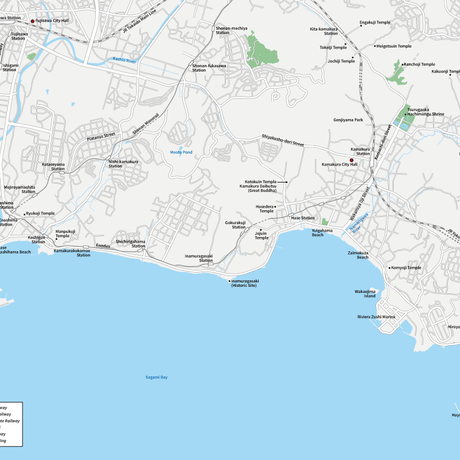Select the Fujisawa City Hall label
460x460 pixels.
52,21
